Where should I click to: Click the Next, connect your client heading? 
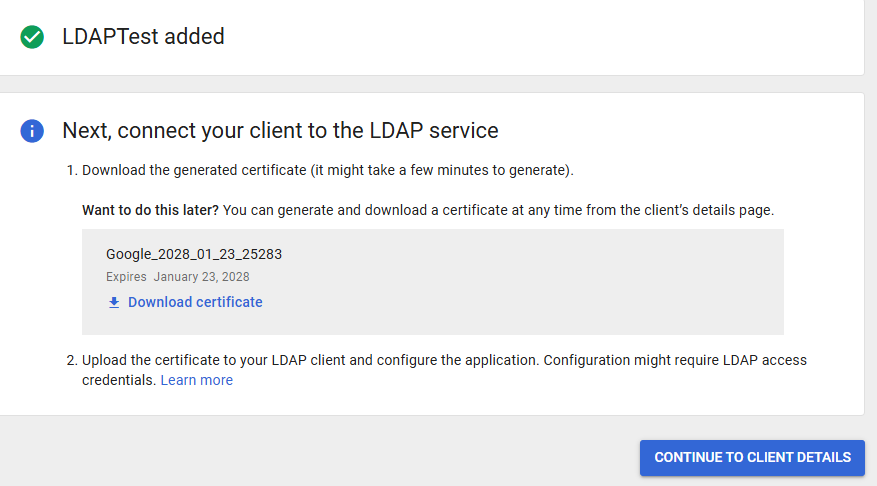[280, 131]
